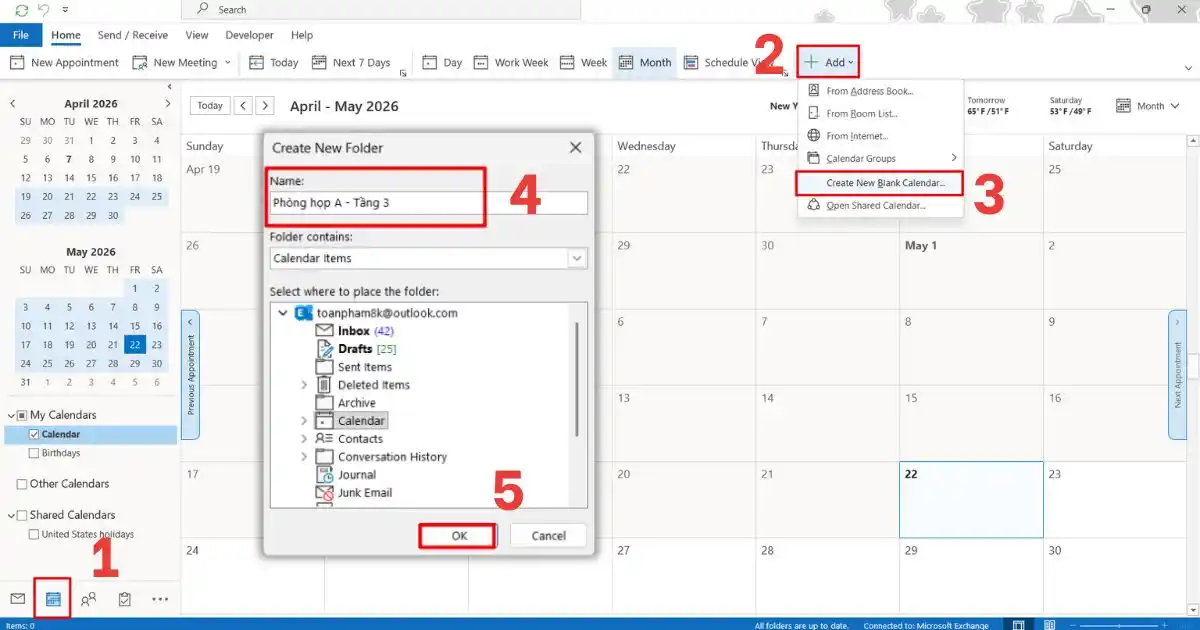Open the Send / Receive ribbon tab
1200x630 pixels.
point(133,35)
